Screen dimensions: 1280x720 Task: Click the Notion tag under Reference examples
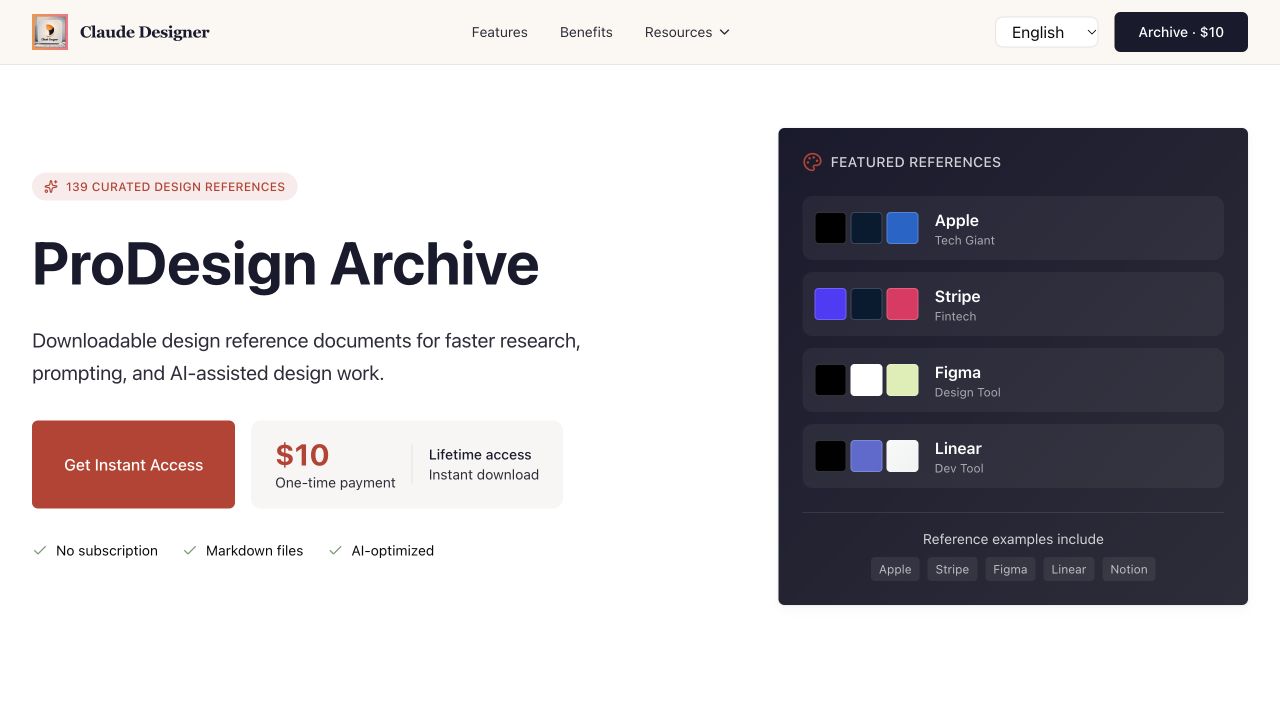(1129, 569)
